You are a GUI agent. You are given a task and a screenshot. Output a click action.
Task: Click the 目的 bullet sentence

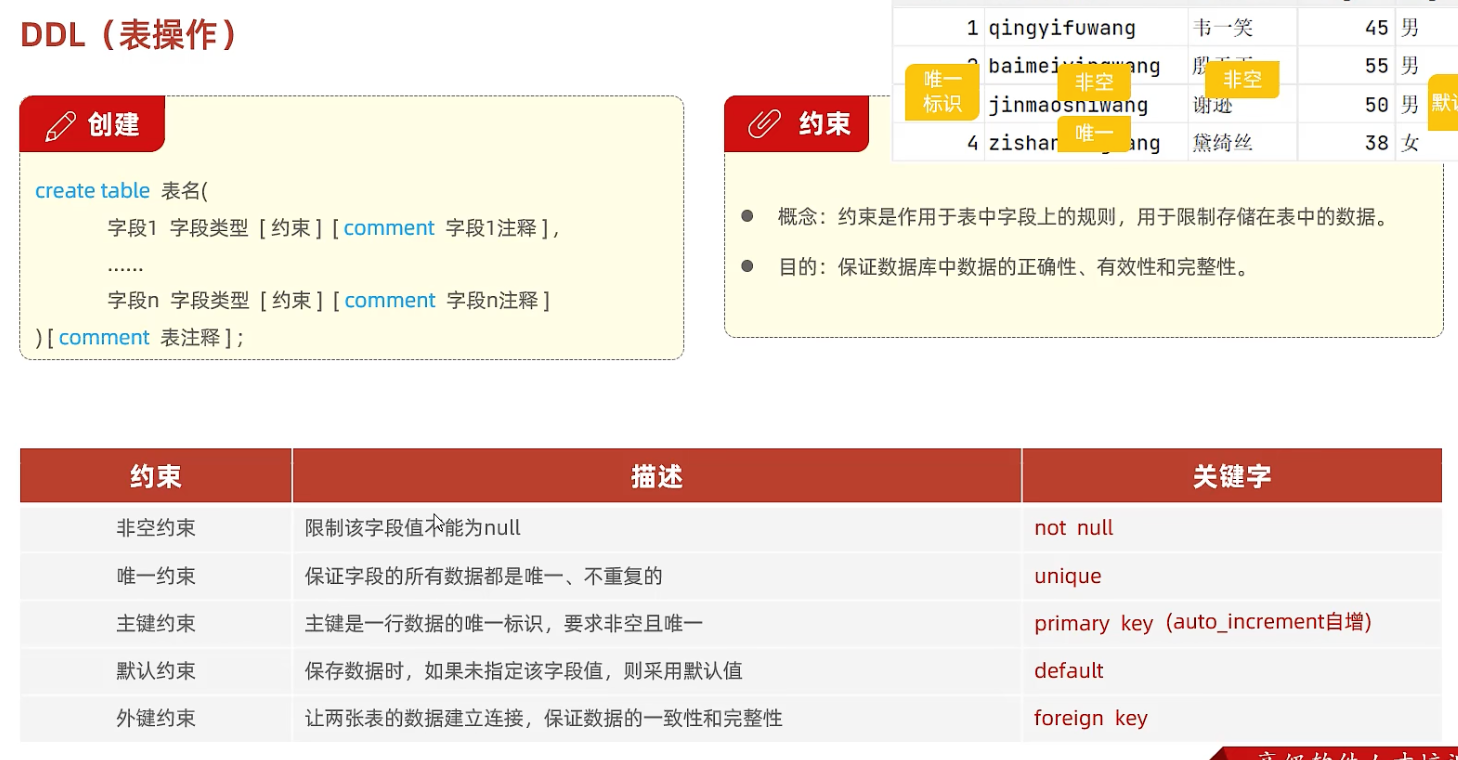coord(1014,267)
